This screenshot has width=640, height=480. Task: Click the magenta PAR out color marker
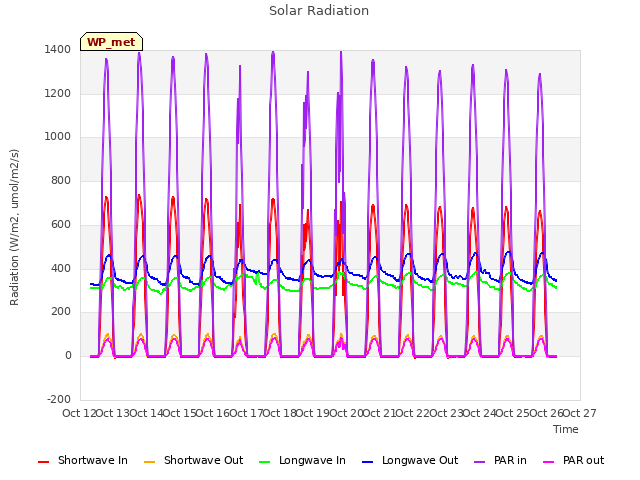click(549, 462)
